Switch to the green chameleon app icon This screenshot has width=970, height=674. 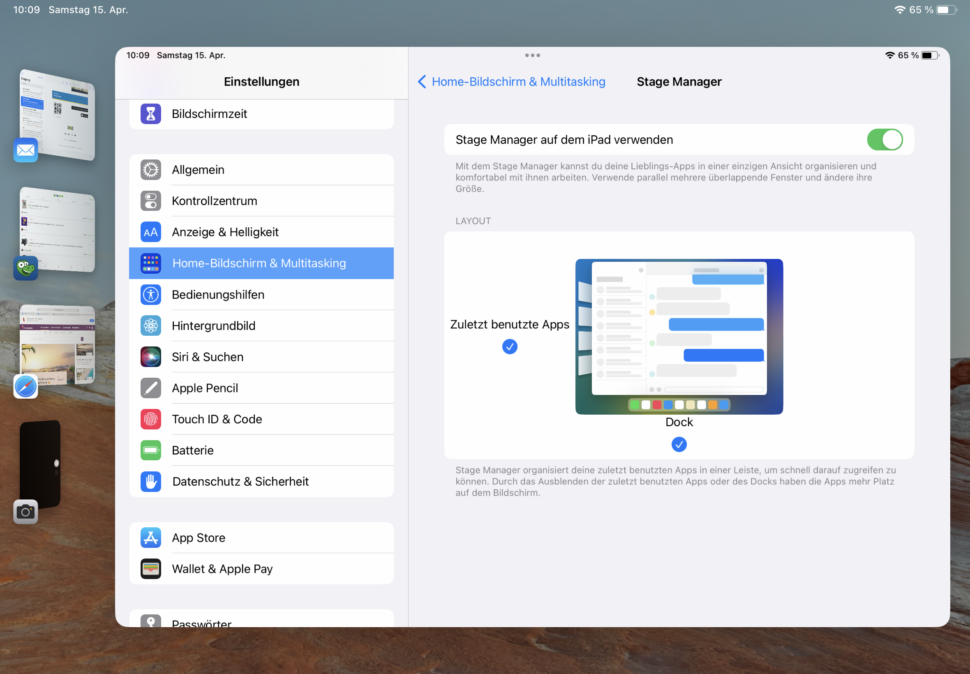25,268
